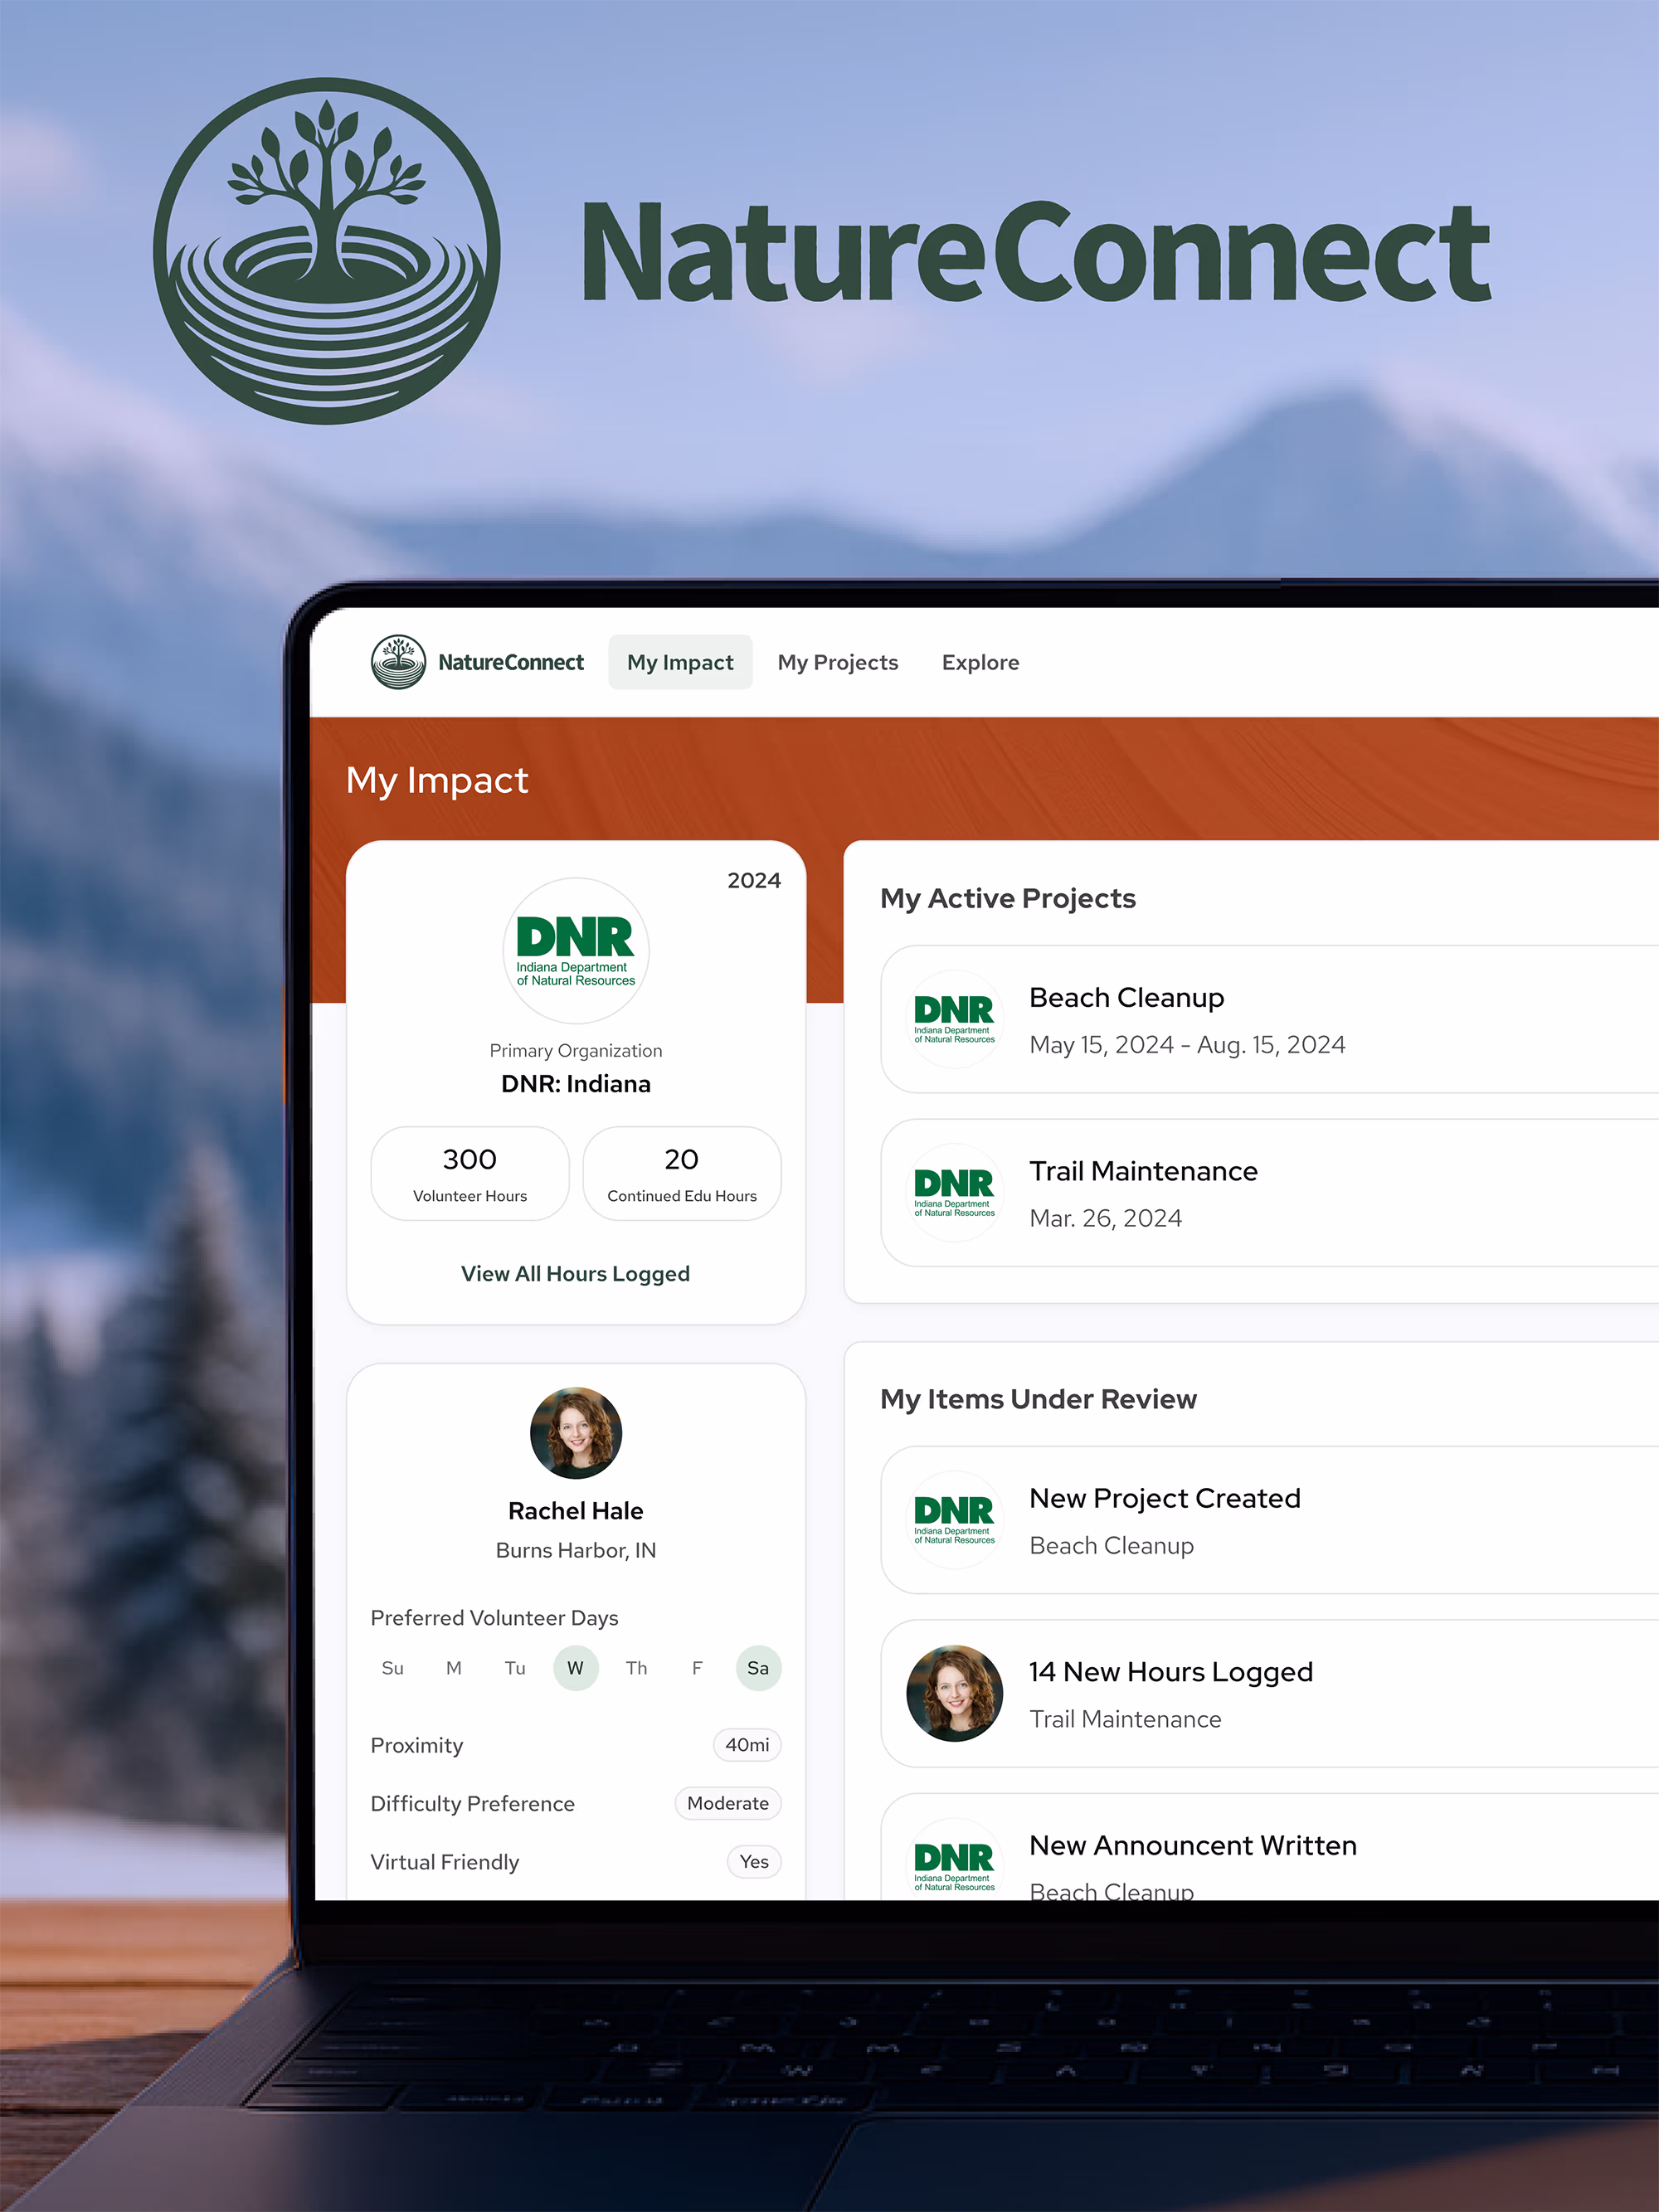
Task: Toggle Monday preferred volunteer day
Action: pyautogui.click(x=454, y=1668)
